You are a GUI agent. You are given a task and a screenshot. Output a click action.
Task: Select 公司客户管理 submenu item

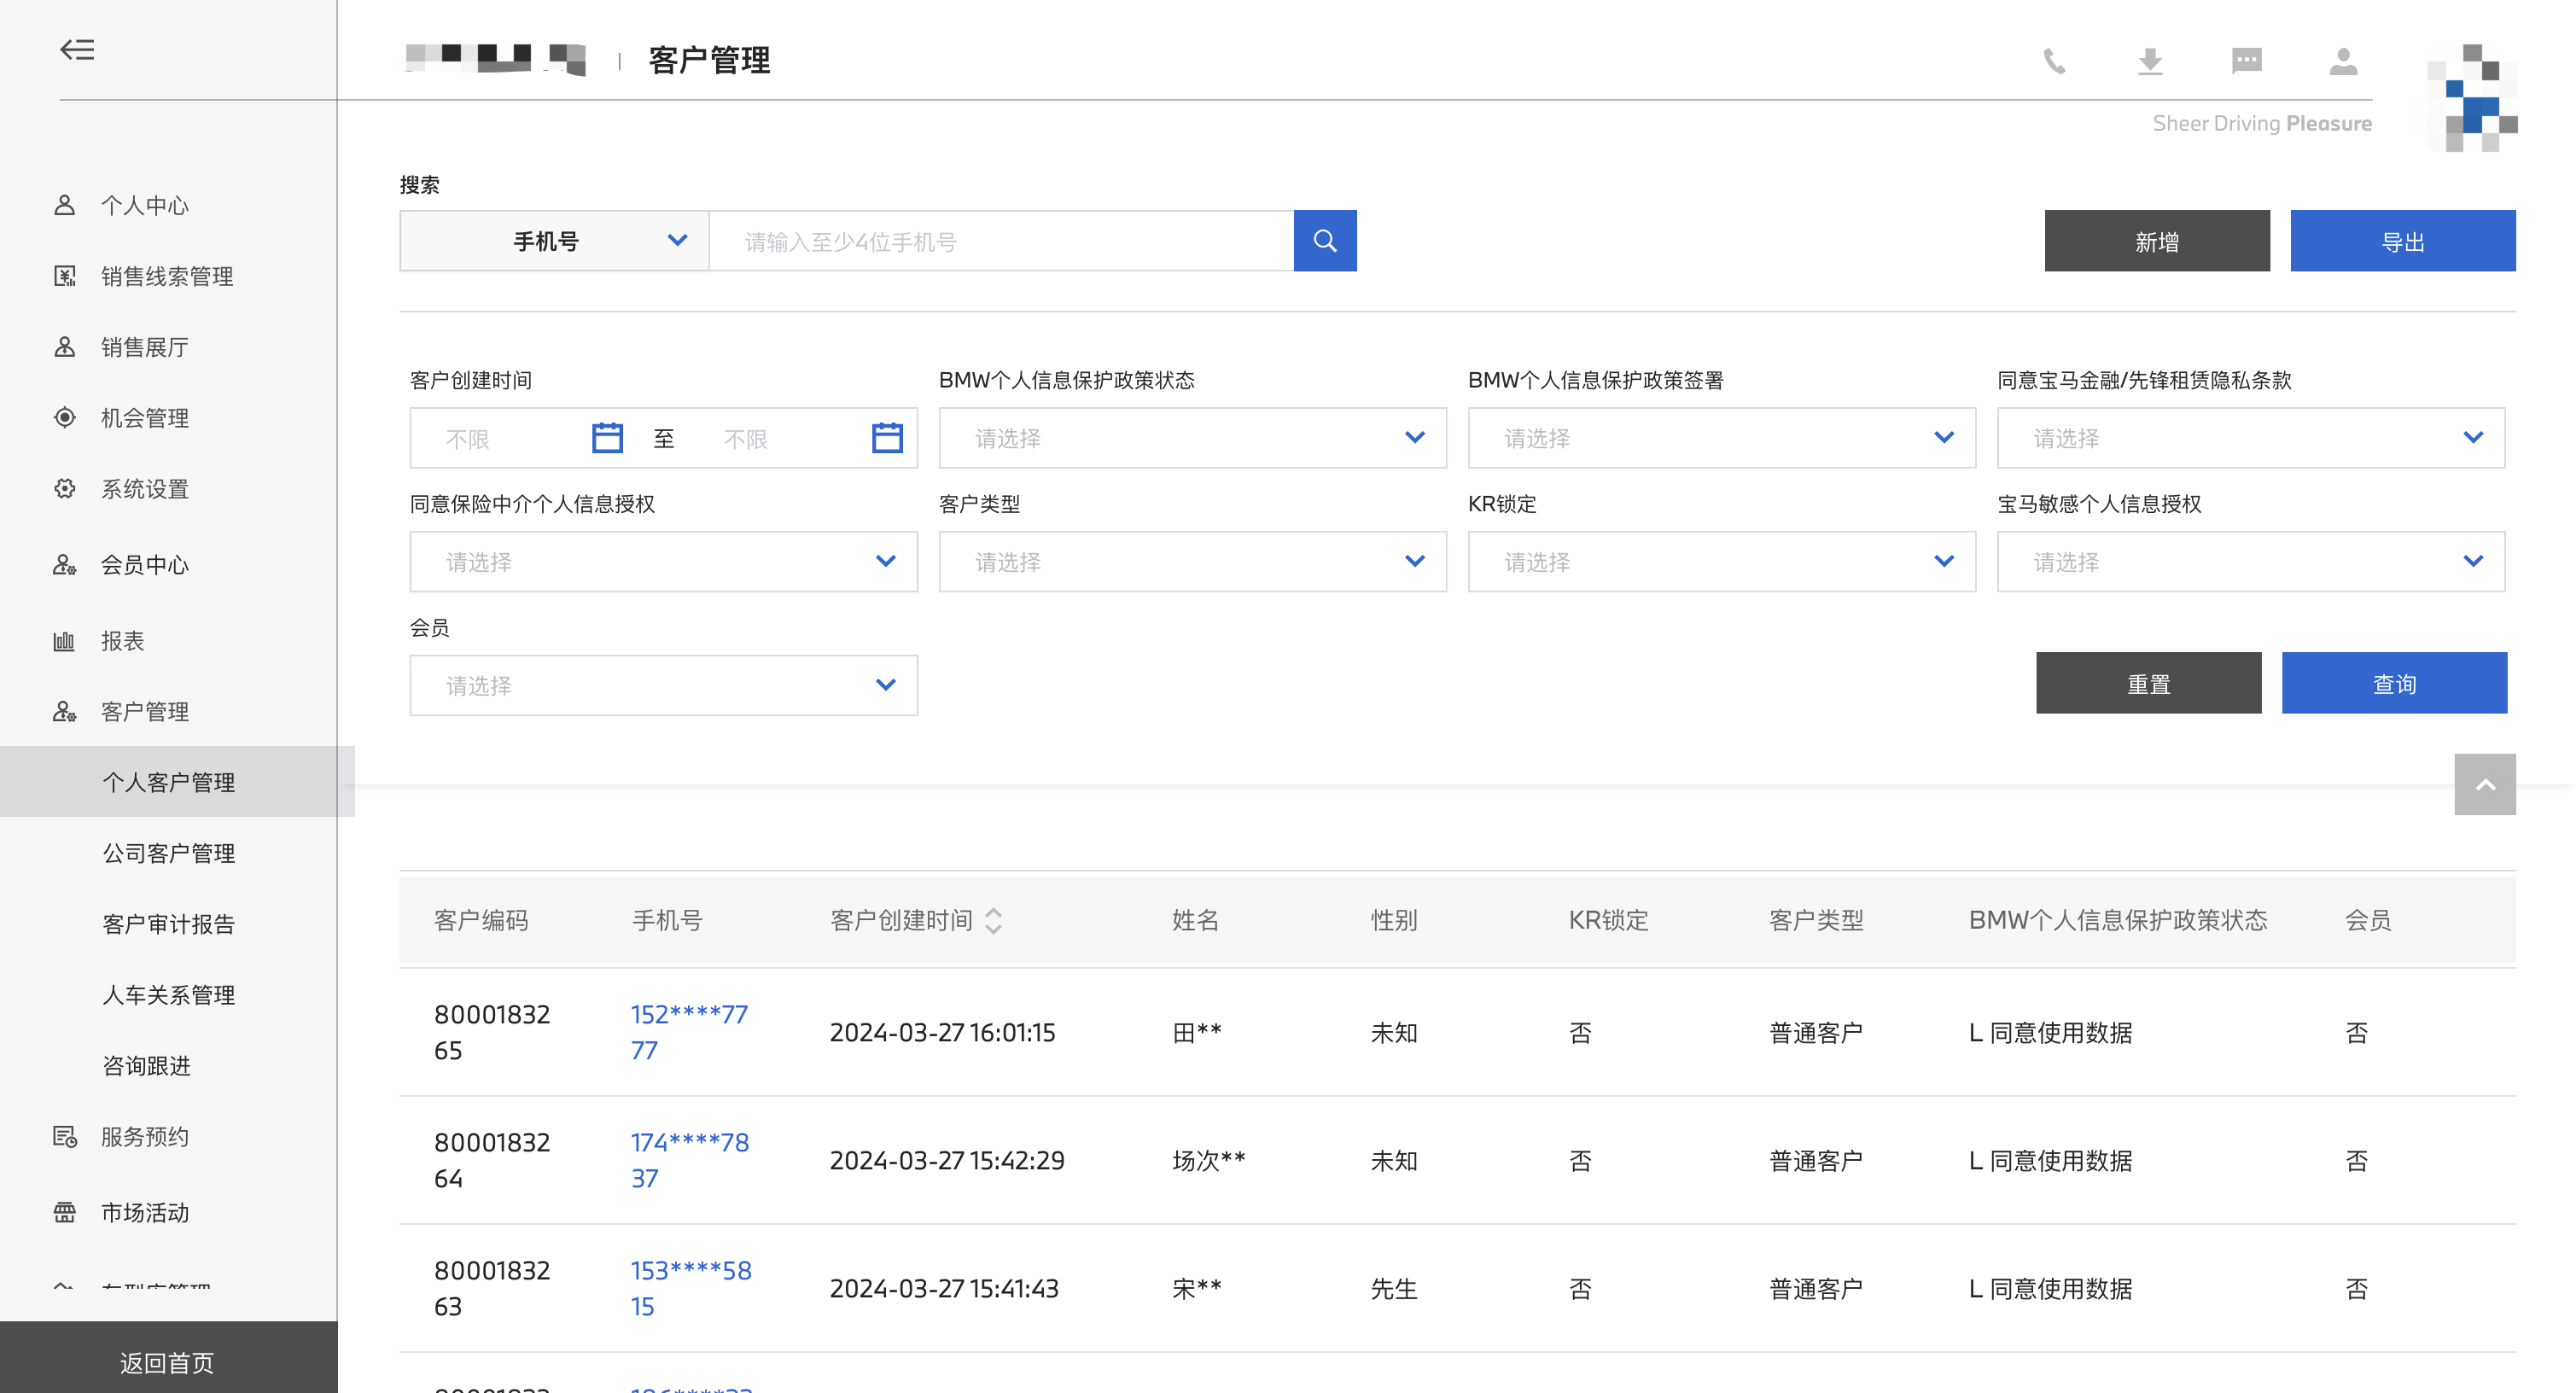click(x=169, y=853)
